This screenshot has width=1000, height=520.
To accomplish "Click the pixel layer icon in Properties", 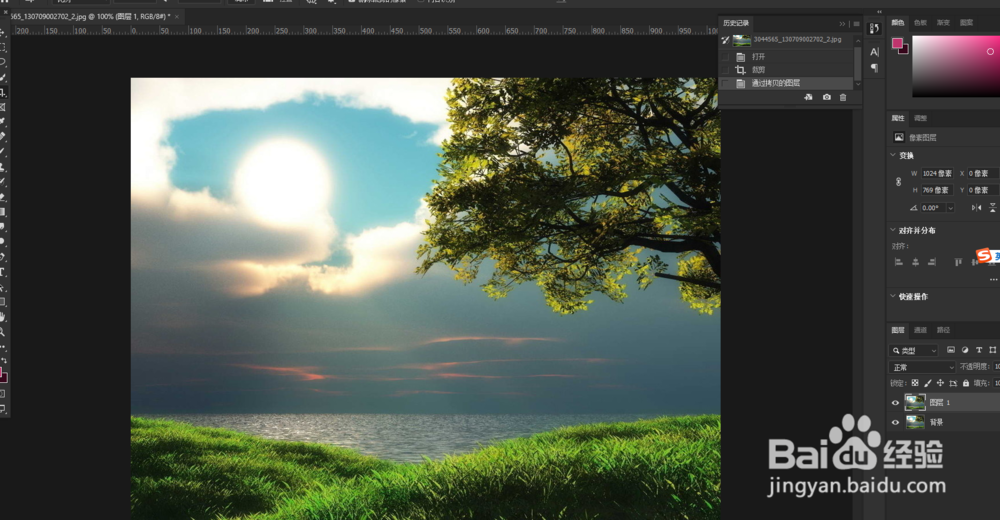I will coord(899,137).
